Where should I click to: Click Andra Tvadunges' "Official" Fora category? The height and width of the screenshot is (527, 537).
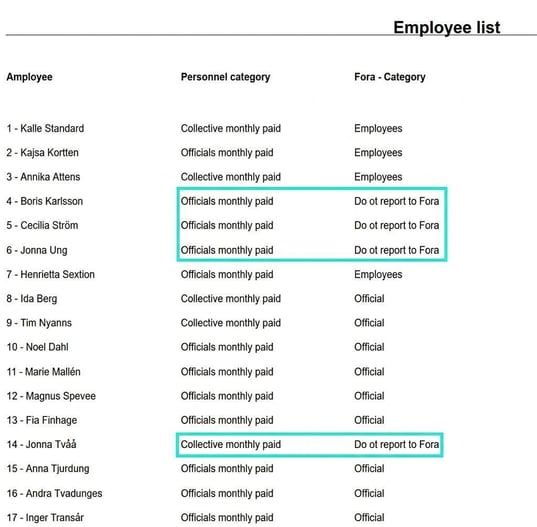369,493
